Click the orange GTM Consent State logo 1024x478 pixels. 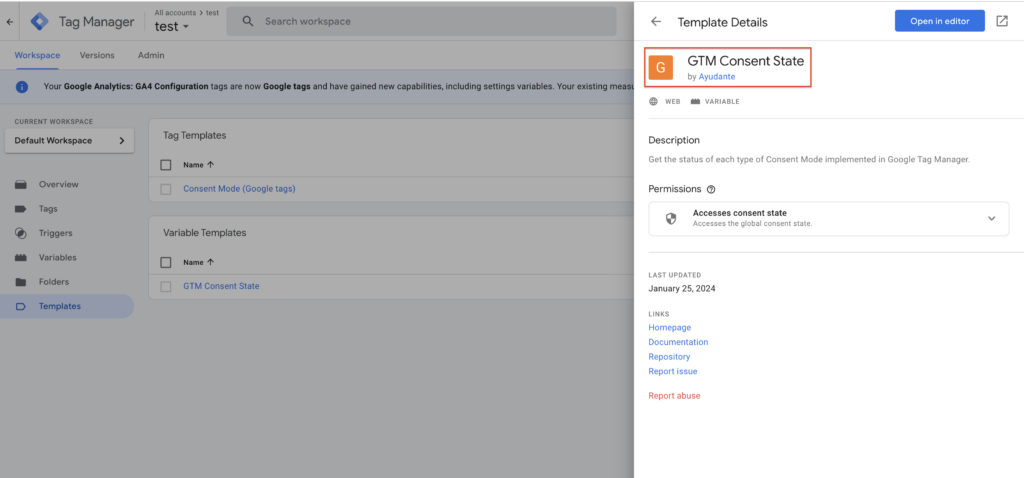coord(660,67)
